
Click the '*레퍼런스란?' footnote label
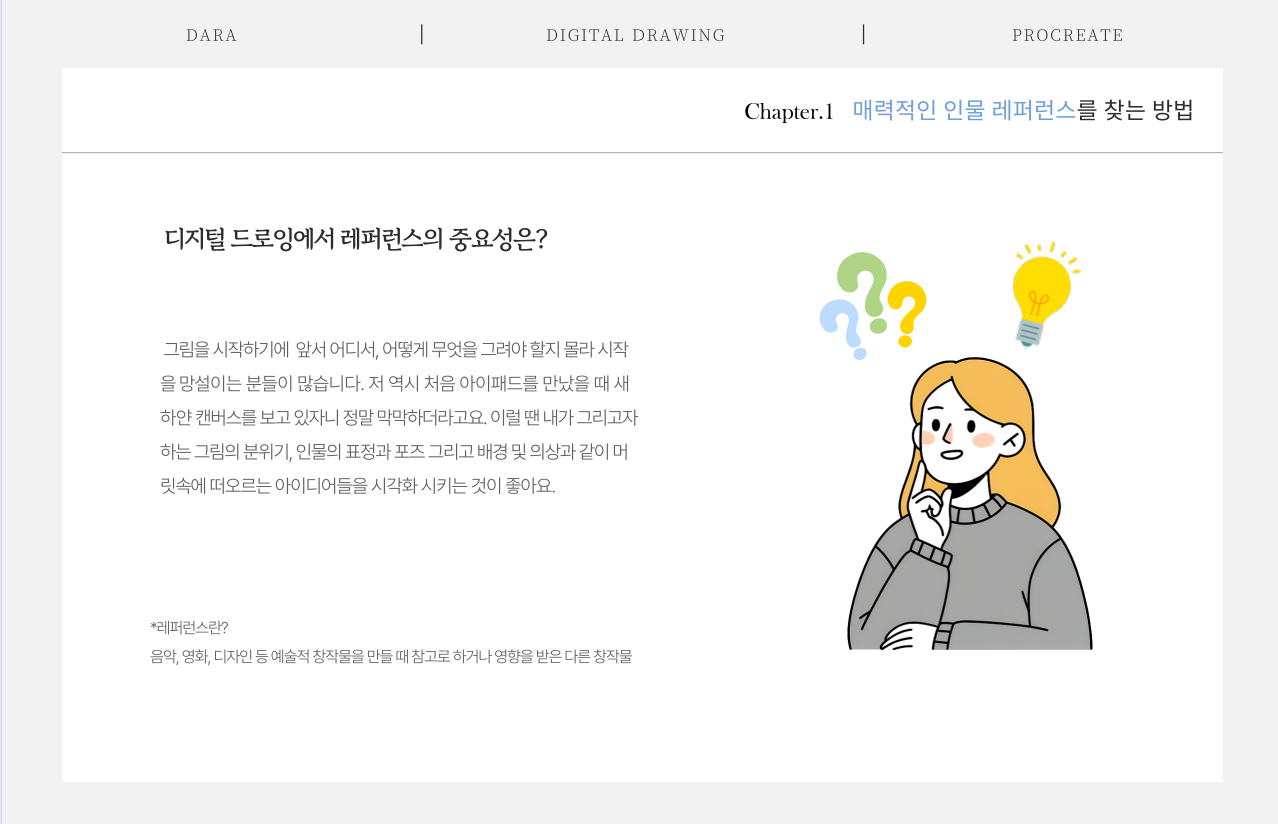[189, 627]
